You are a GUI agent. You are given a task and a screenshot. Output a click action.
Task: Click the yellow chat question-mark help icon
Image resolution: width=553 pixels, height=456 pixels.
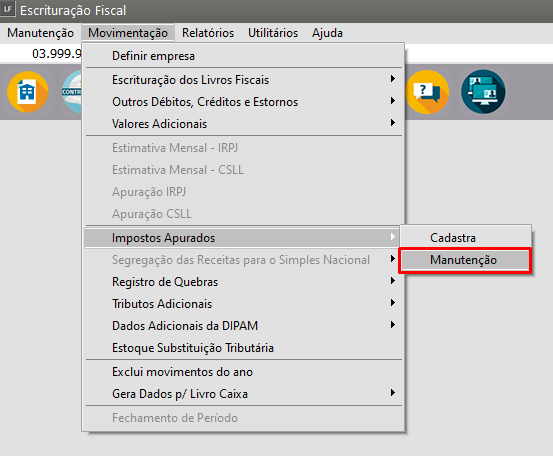(427, 92)
